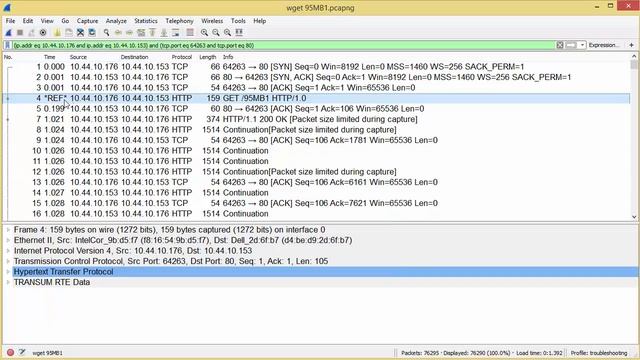The image size is (640, 360).
Task: Click the Expression button
Action: 604,45
